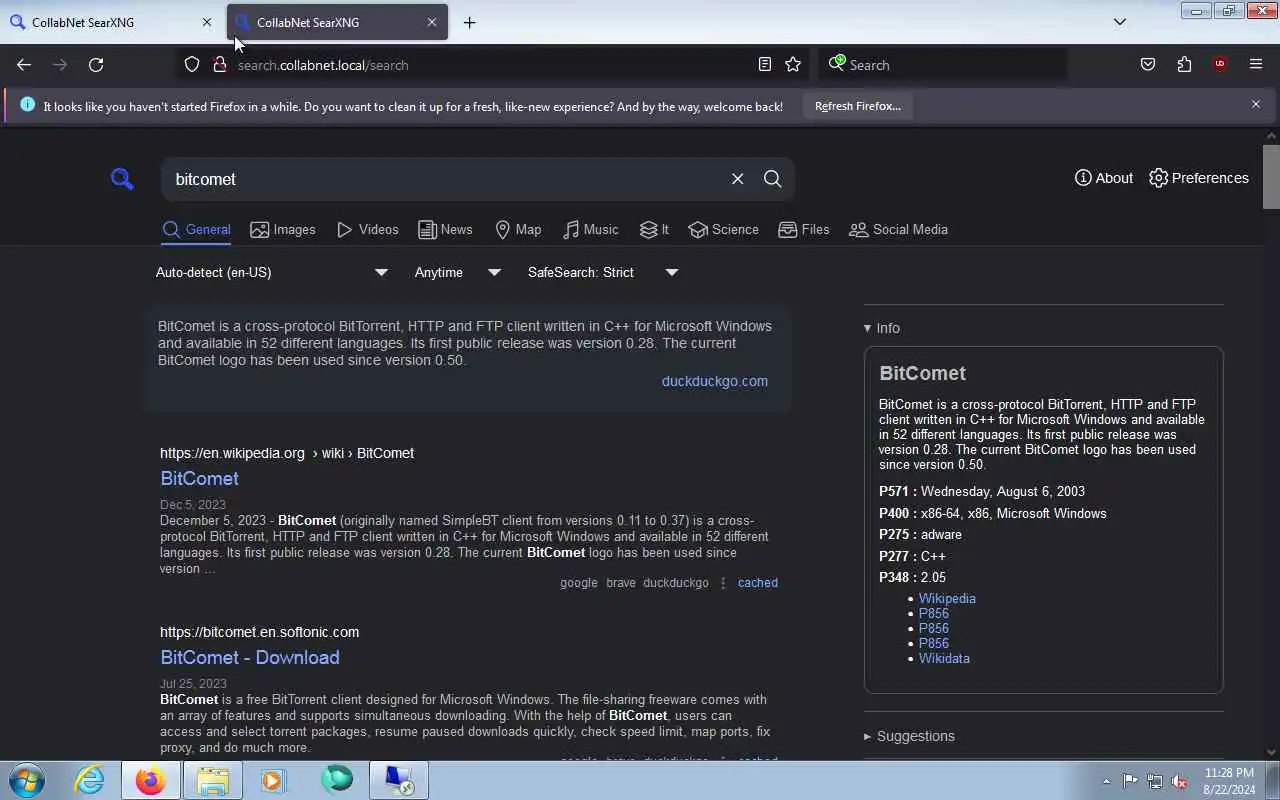Open a new tab

click(x=469, y=22)
